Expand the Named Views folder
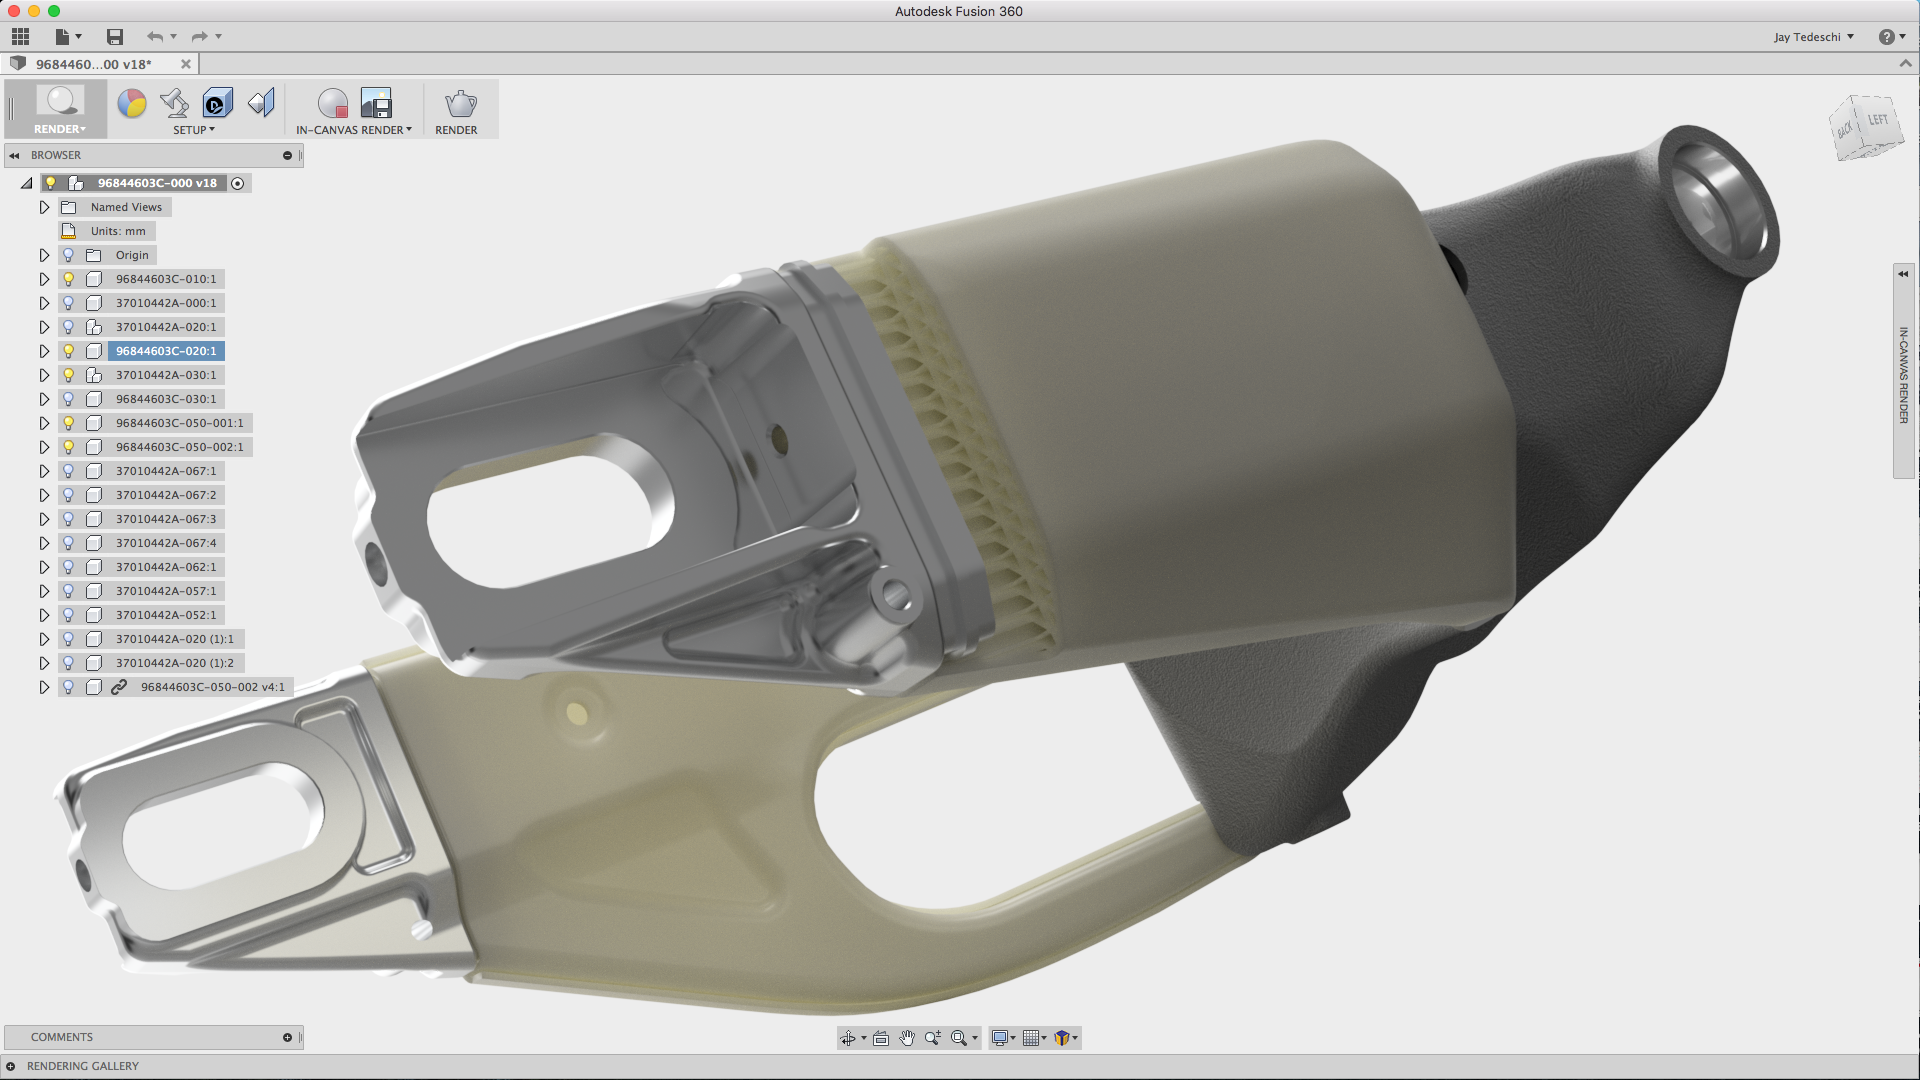Screen dimensions: 1920x1080 44,207
